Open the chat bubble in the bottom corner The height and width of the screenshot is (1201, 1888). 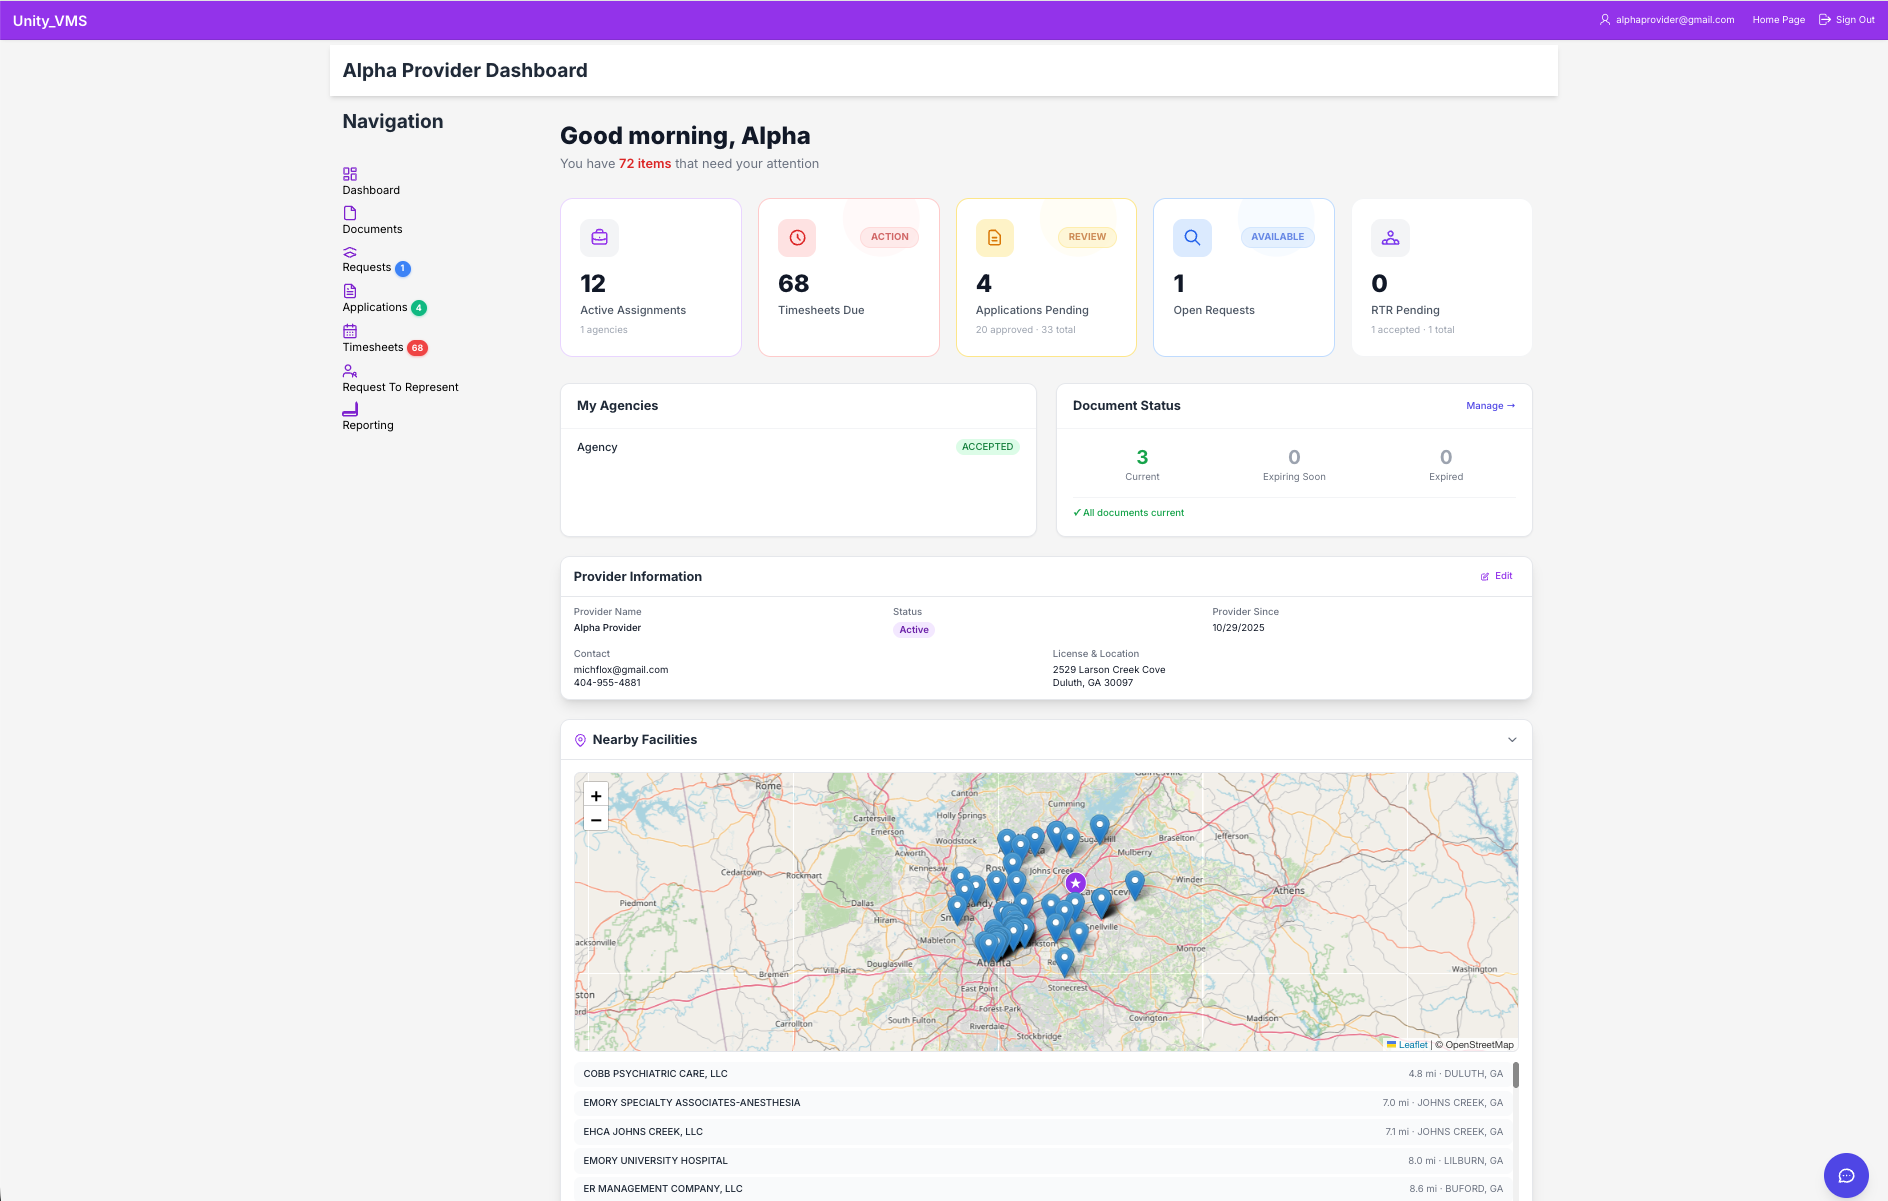[x=1845, y=1175]
